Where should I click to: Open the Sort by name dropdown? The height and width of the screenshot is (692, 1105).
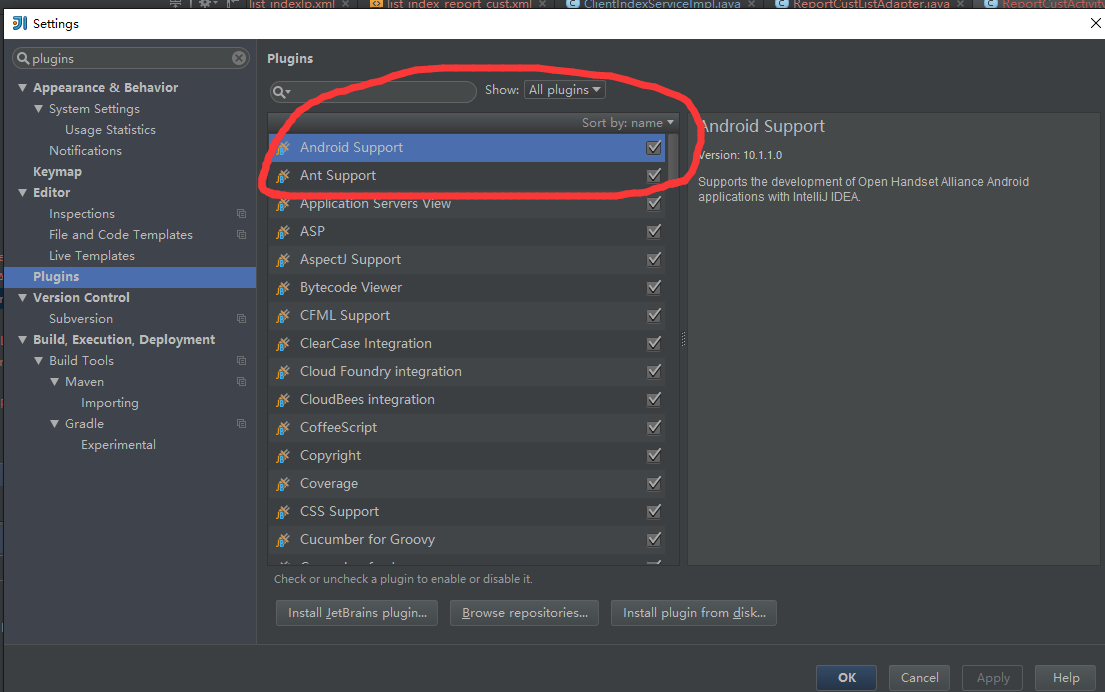click(627, 123)
